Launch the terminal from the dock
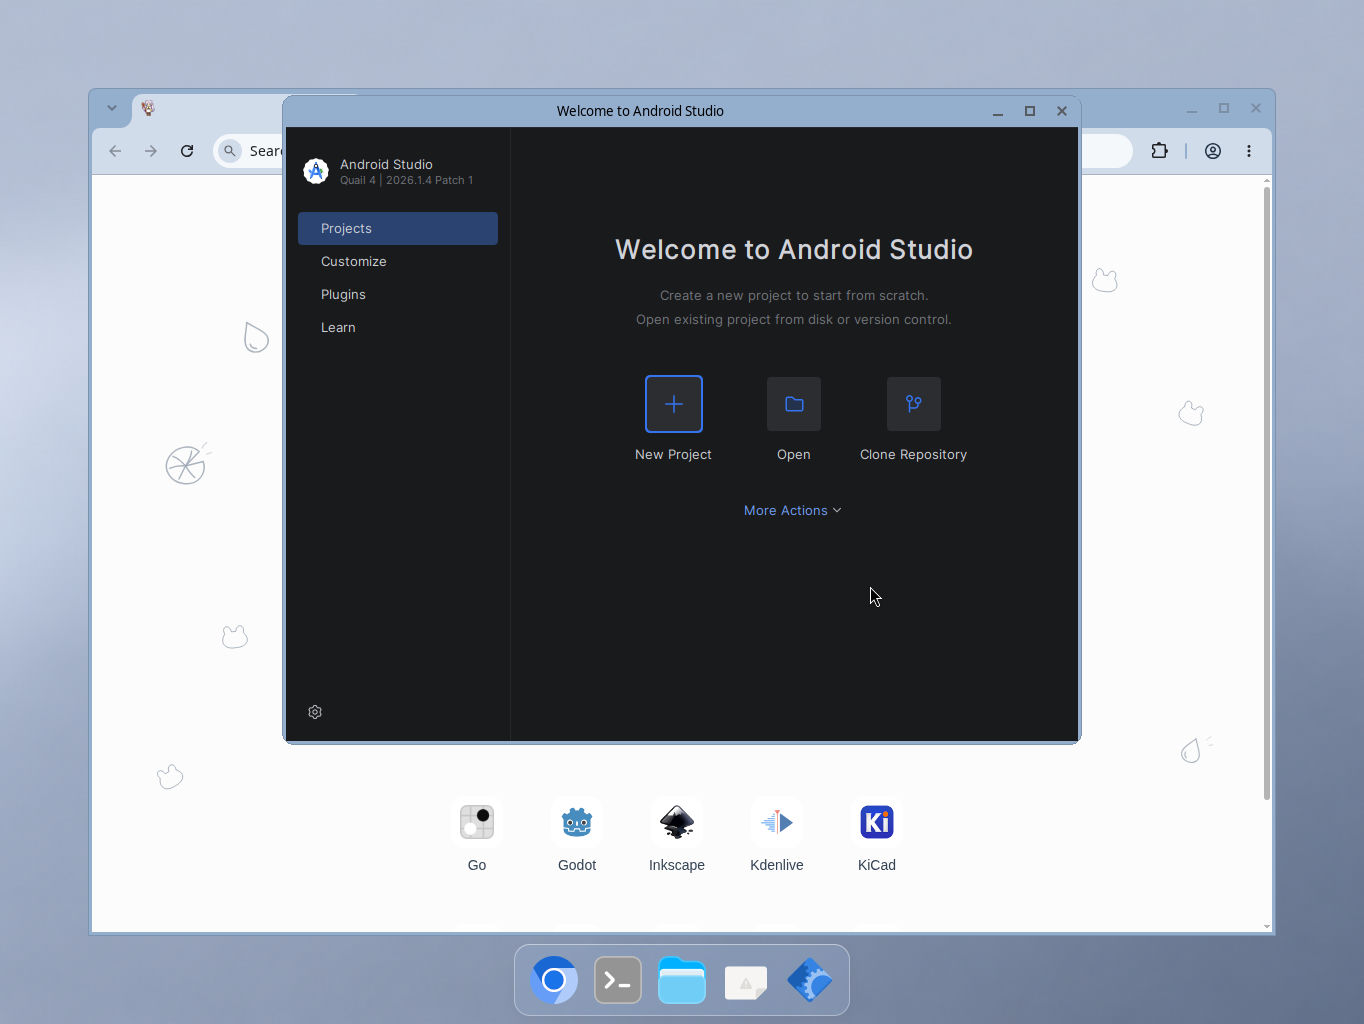Viewport: 1364px width, 1024px height. pyautogui.click(x=618, y=980)
